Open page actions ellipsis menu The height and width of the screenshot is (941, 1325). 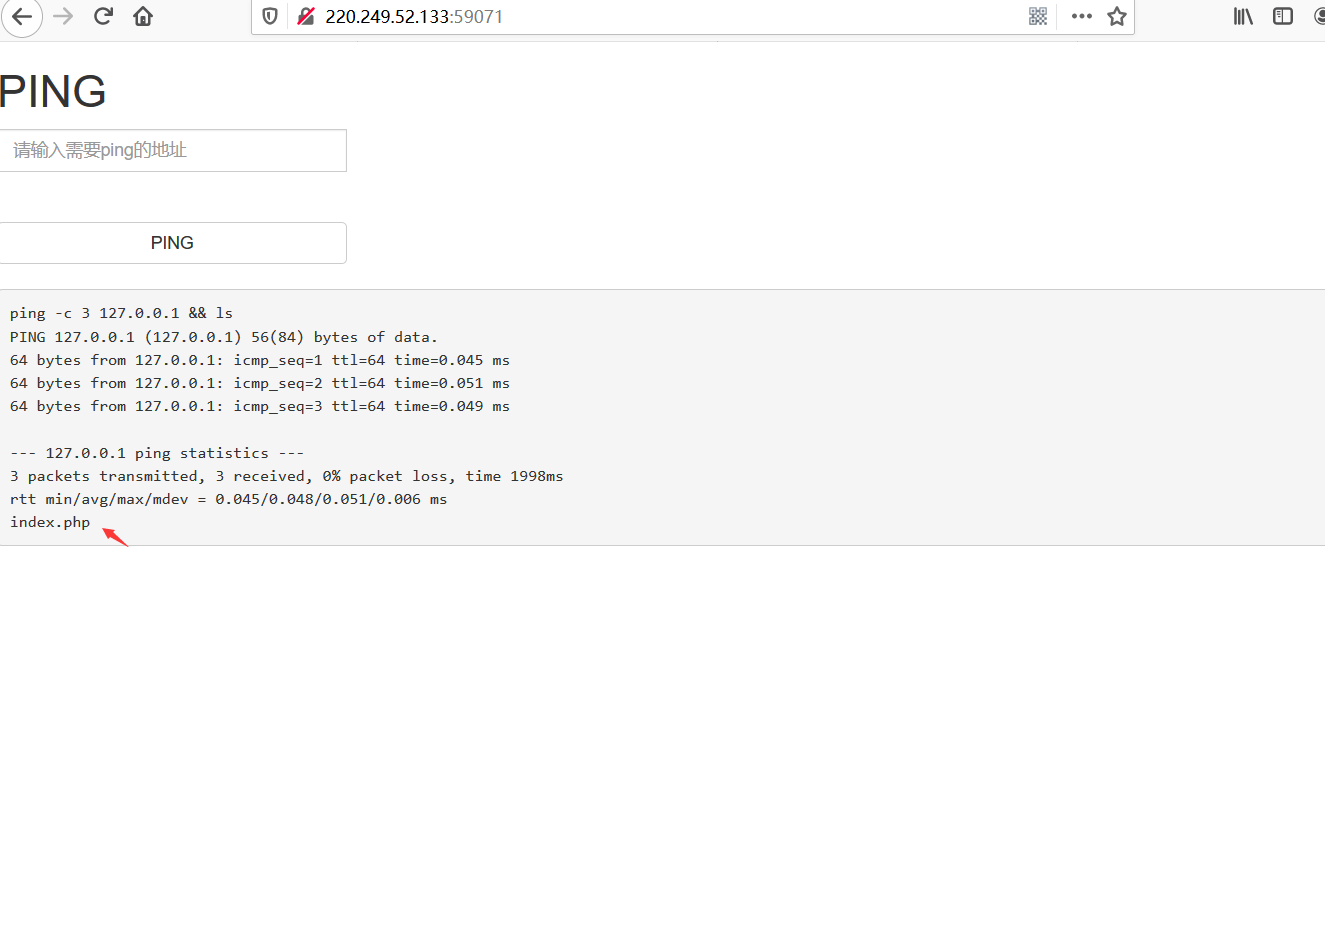pos(1081,17)
